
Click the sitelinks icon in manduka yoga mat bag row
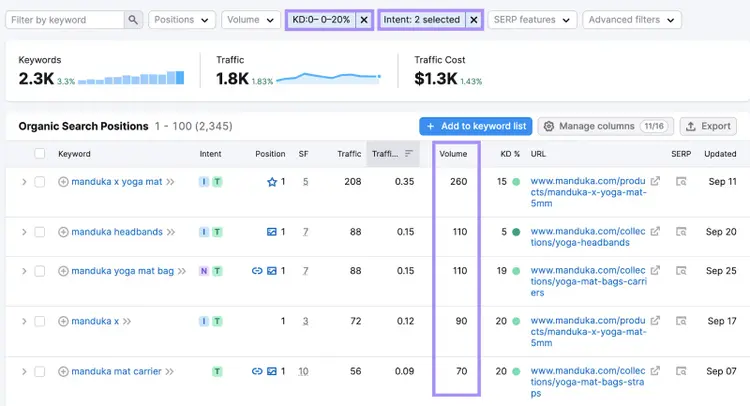coord(257,271)
